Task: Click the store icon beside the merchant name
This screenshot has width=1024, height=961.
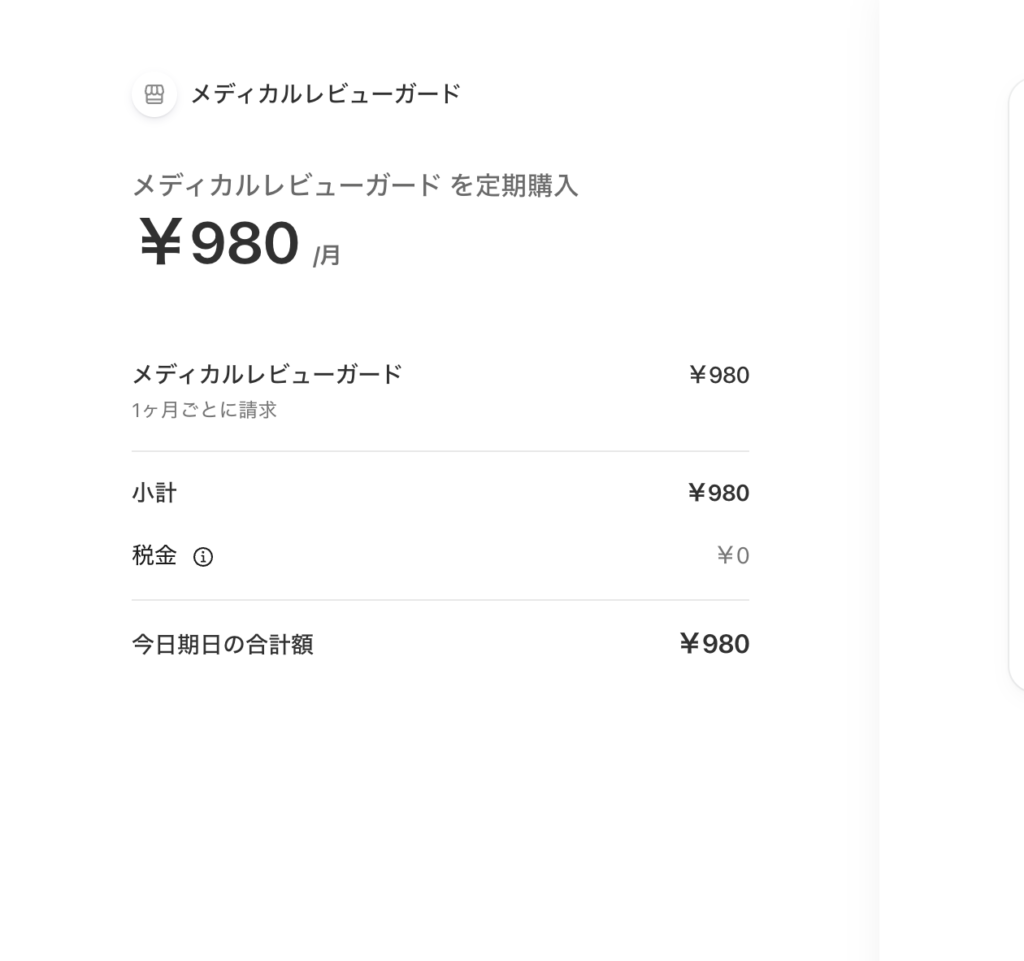Action: point(154,95)
